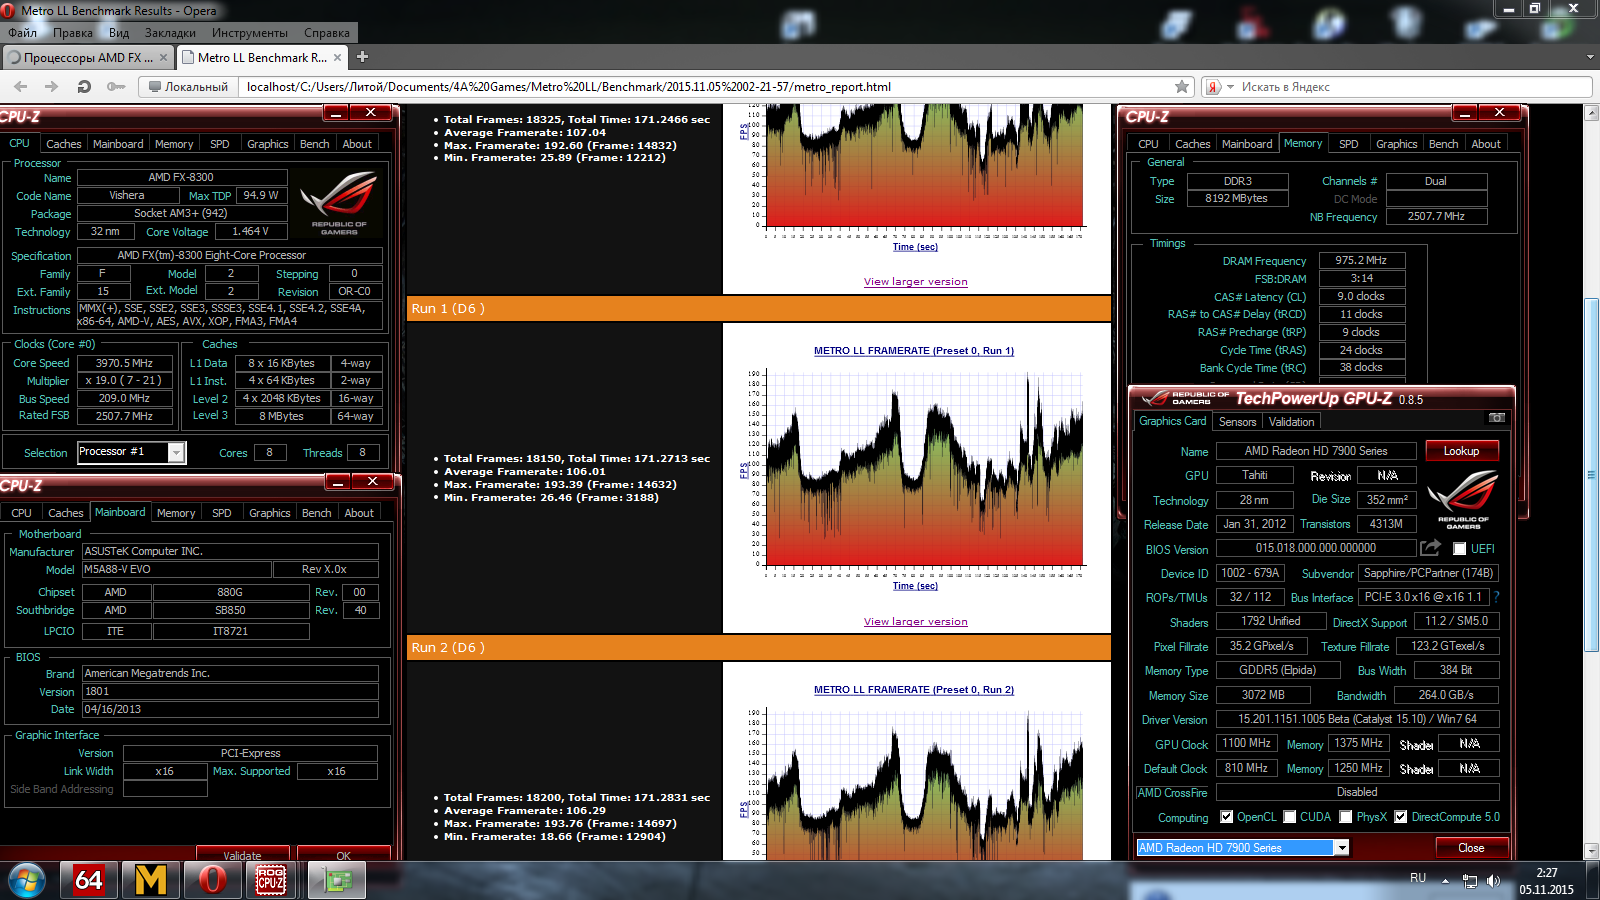1600x900 pixels.
Task: Open the Файл menu
Action: (x=22, y=33)
